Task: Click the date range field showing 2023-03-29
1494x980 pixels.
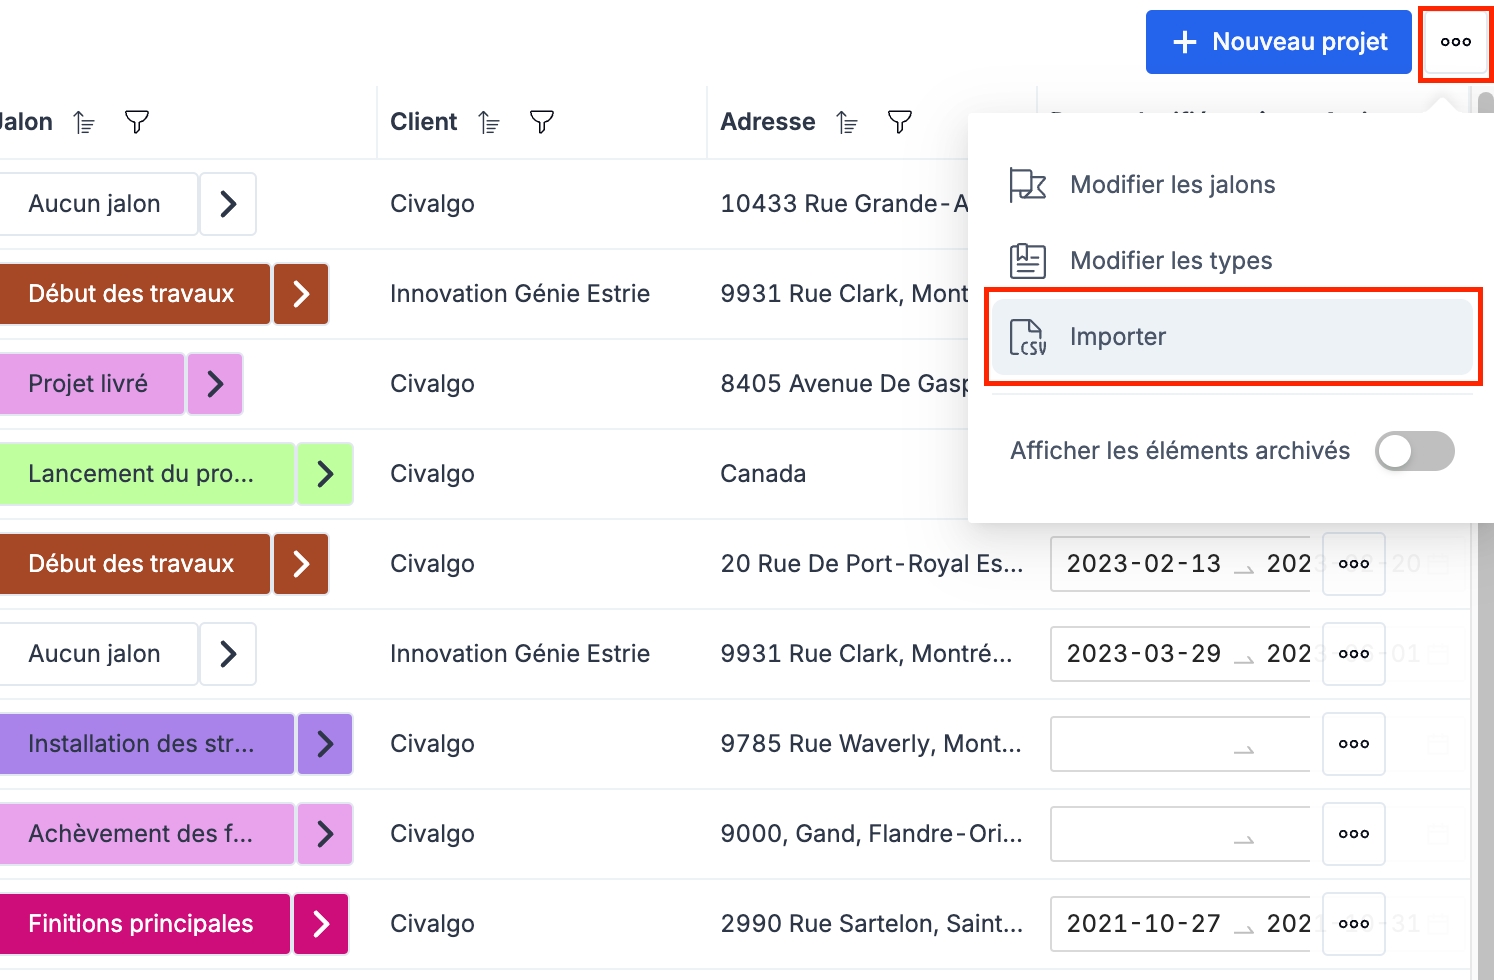Action: coord(1180,654)
